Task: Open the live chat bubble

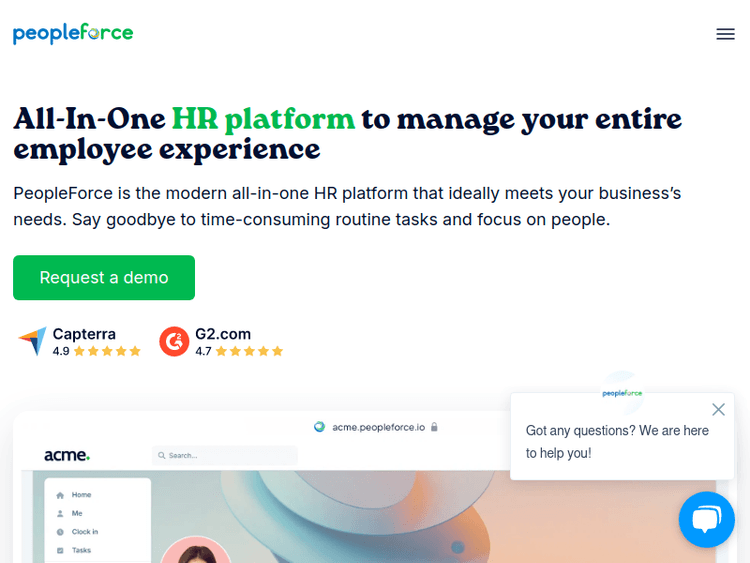Action: coord(706,519)
